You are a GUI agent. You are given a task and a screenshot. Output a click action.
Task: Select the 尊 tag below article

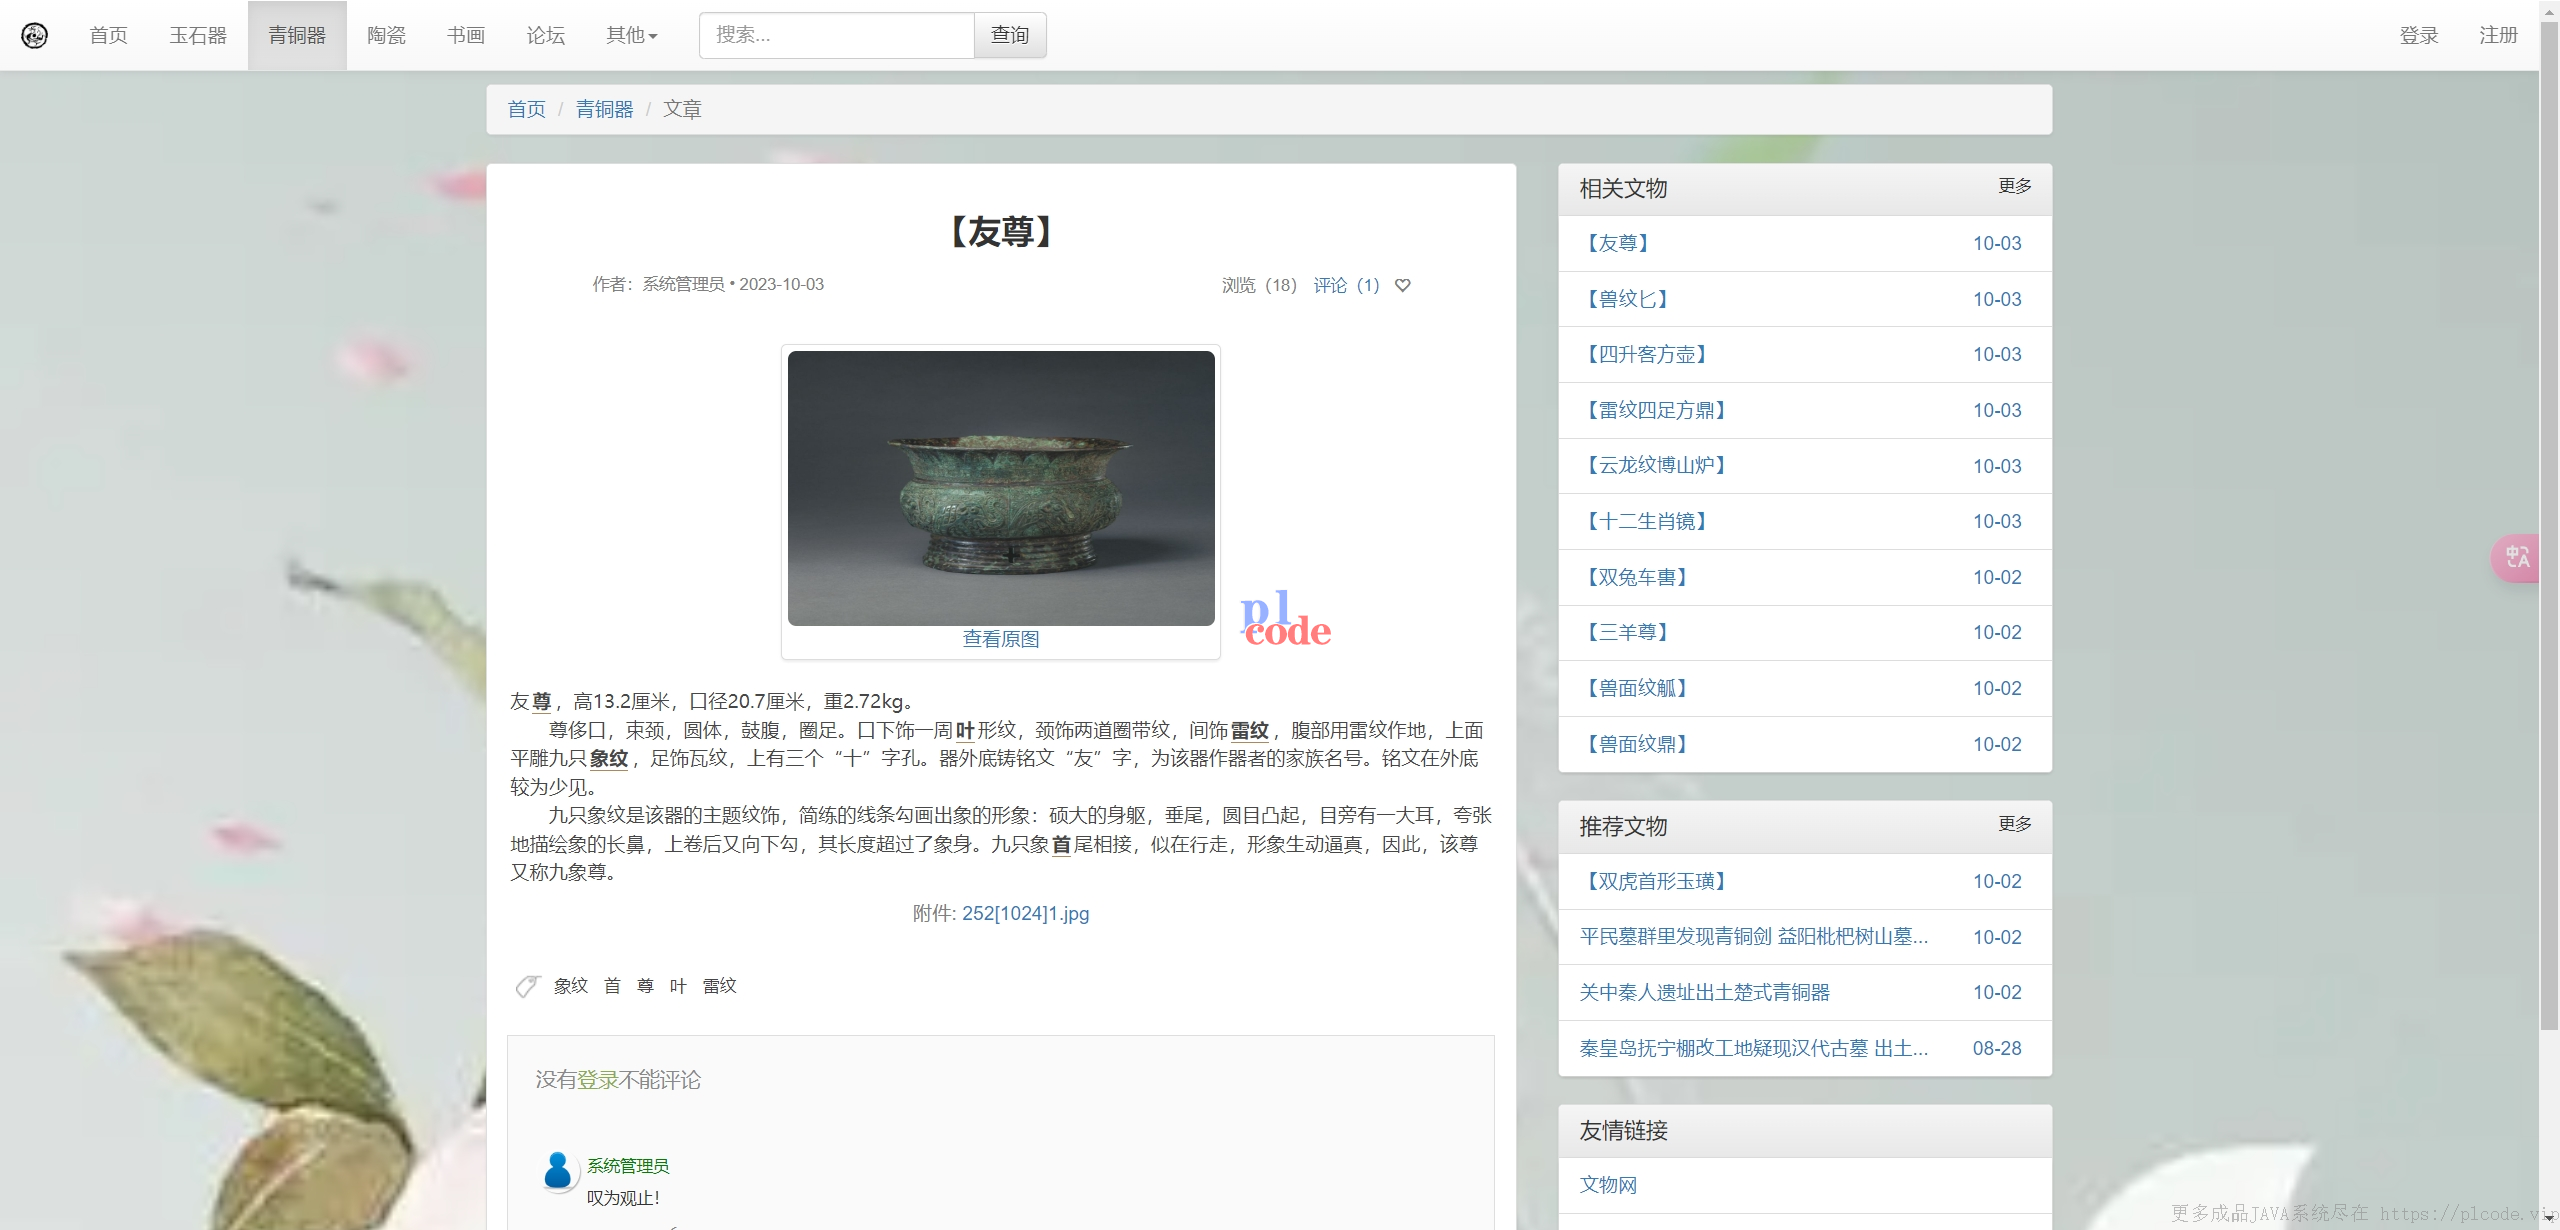tap(645, 986)
